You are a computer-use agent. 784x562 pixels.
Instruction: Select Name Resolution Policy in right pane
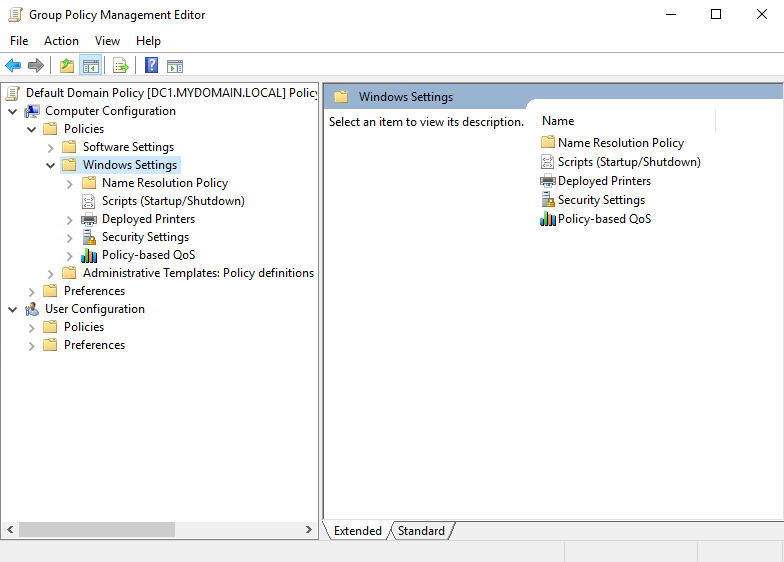click(620, 143)
